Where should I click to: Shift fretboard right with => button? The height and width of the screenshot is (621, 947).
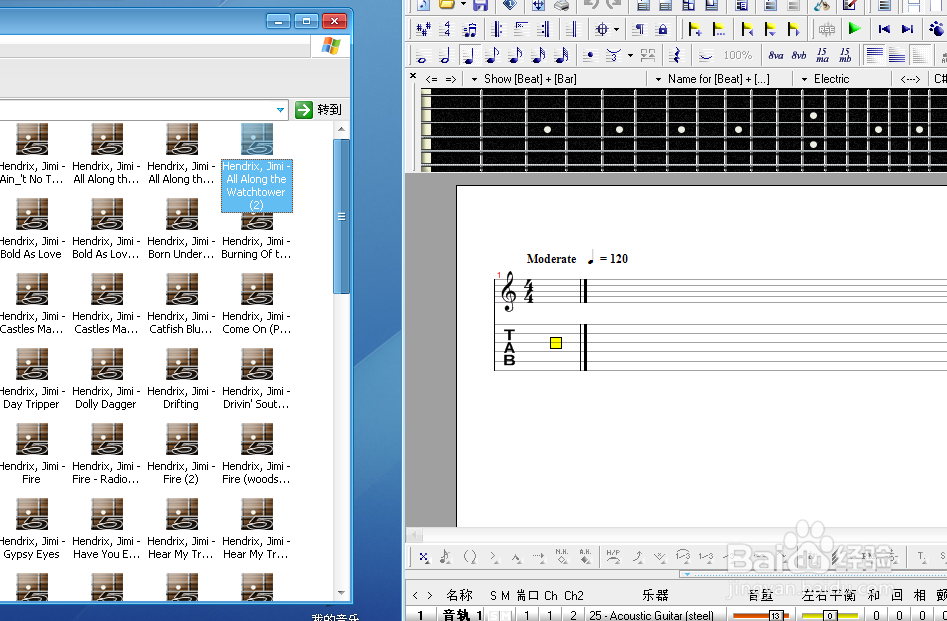click(x=451, y=79)
